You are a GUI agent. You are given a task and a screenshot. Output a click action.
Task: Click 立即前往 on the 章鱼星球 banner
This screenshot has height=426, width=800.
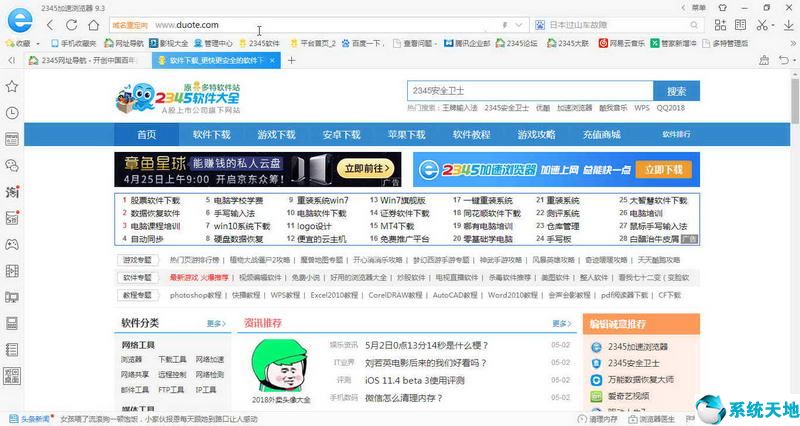tap(367, 168)
